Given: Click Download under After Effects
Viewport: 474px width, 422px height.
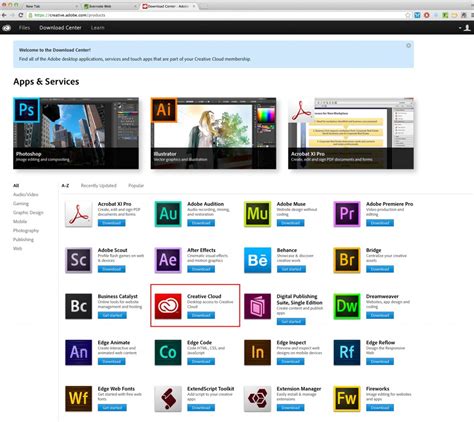Looking at the screenshot, I should click(x=201, y=269).
